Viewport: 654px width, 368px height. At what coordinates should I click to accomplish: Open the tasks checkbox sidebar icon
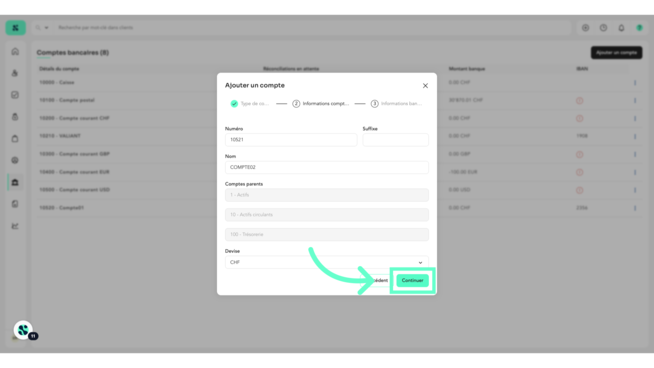point(15,95)
